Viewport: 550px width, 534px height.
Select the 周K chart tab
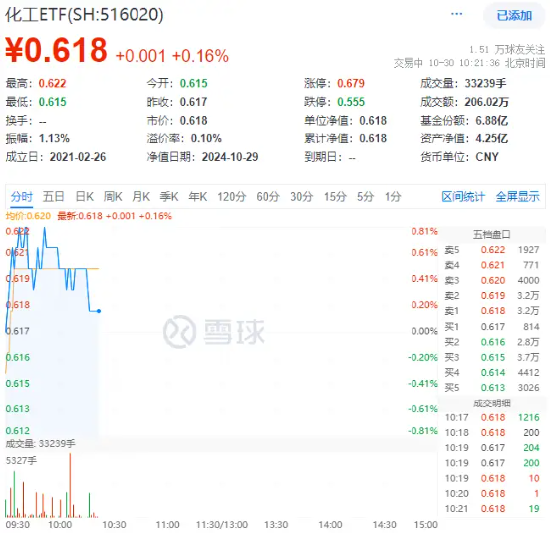click(x=113, y=196)
